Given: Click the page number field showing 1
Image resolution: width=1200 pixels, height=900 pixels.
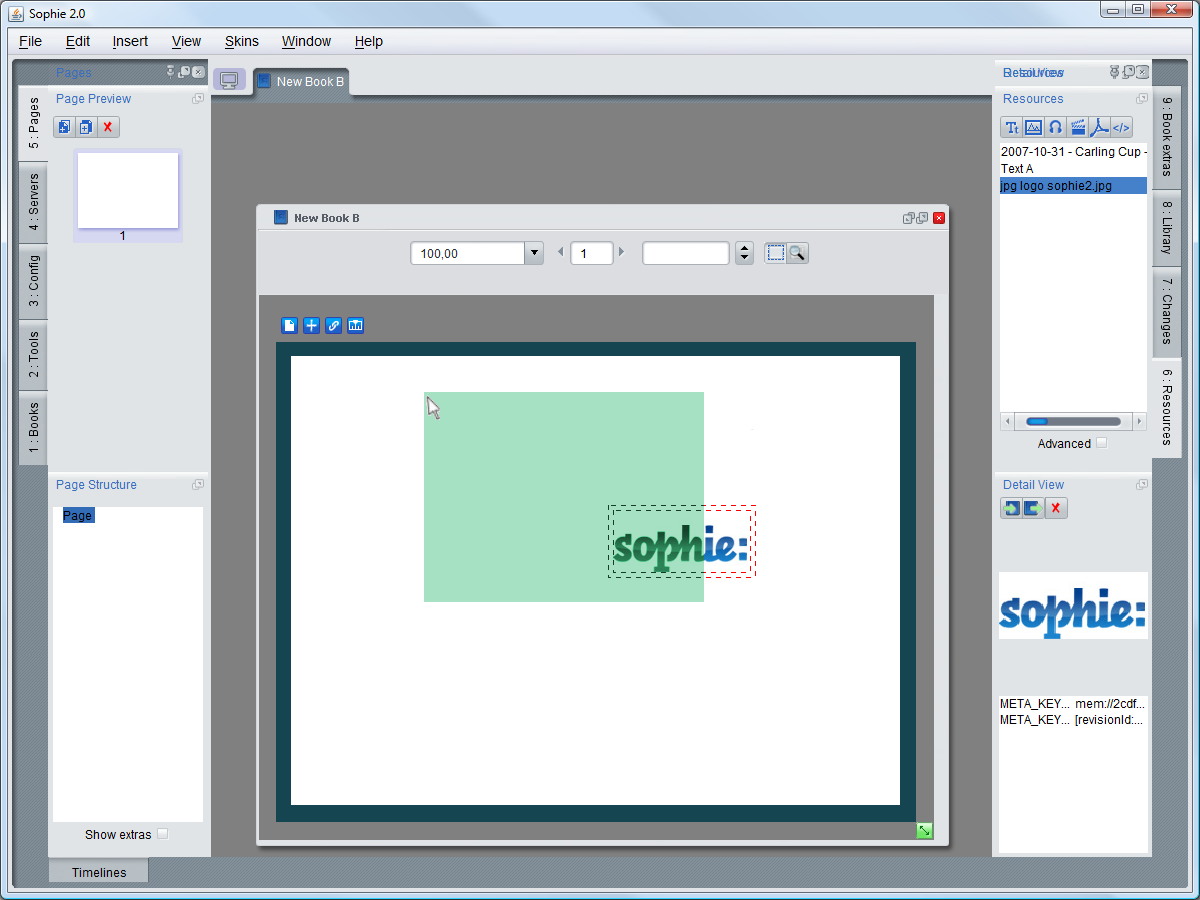Looking at the screenshot, I should click(x=592, y=253).
